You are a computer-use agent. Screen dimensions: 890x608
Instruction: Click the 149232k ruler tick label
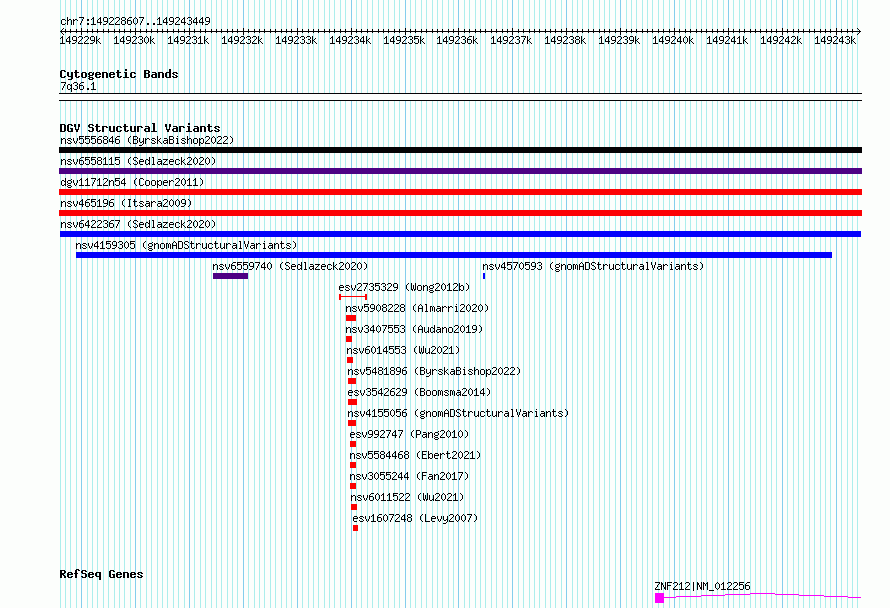[242, 40]
